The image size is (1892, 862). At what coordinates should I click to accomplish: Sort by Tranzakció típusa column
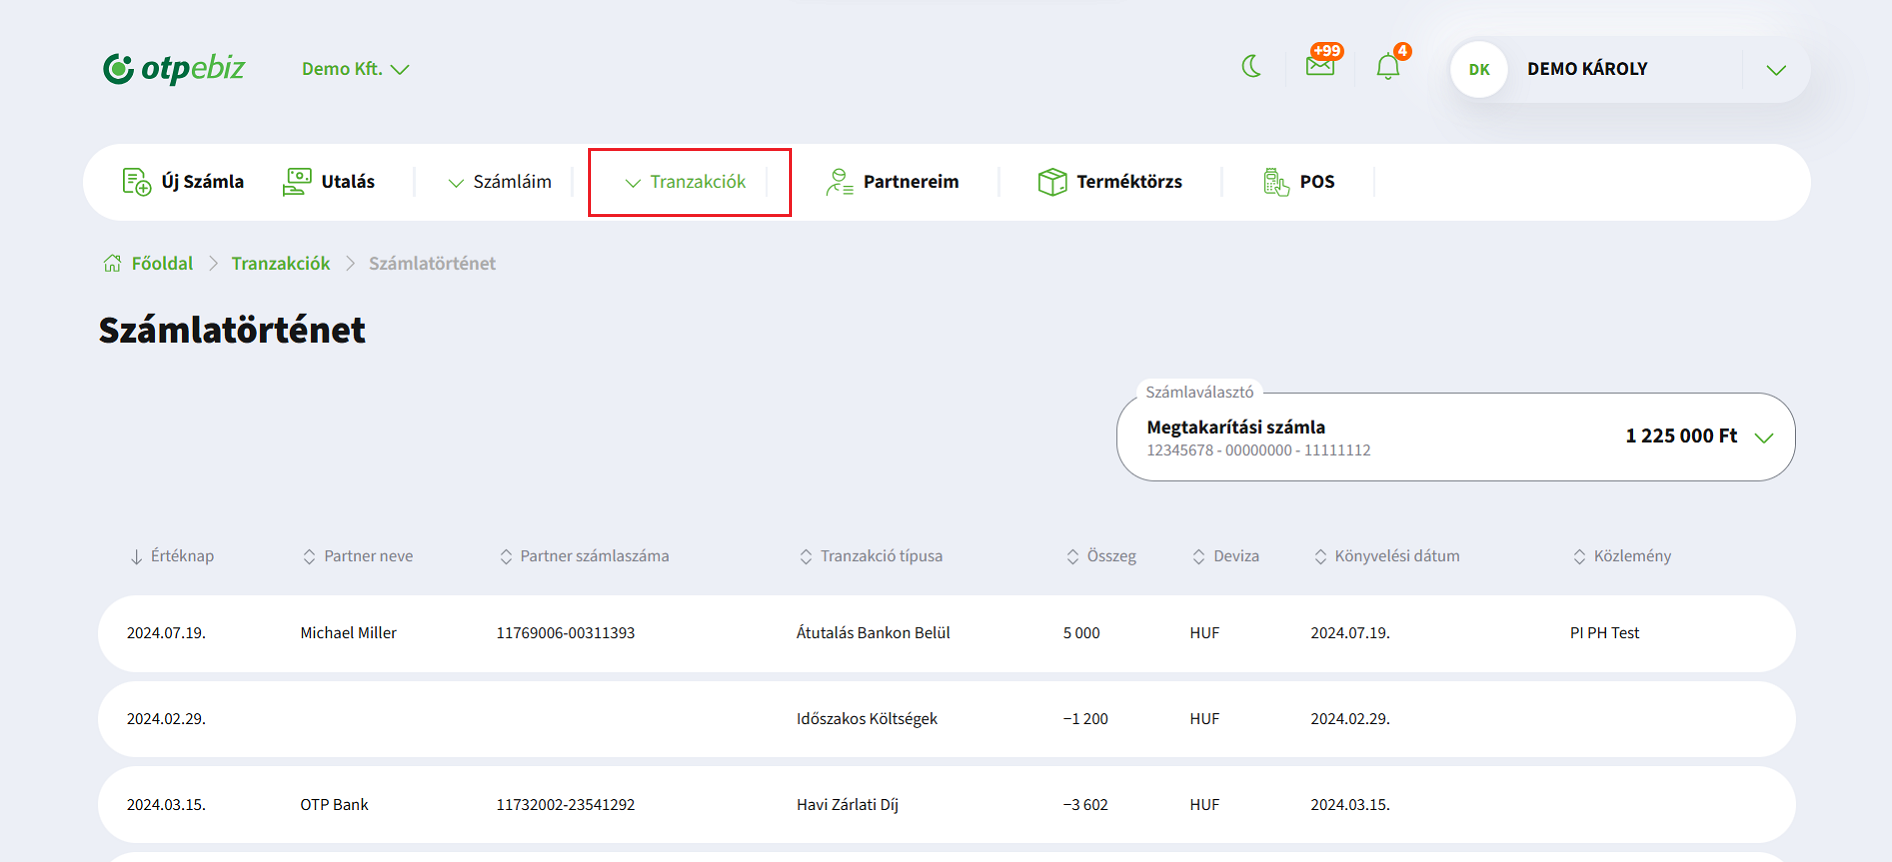(x=871, y=556)
